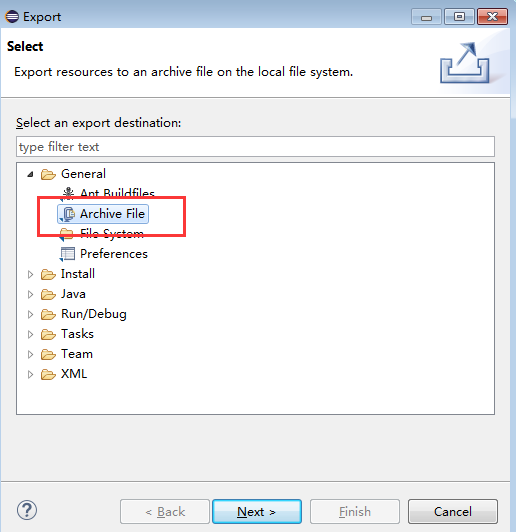Click the Eclipse logo in title bar
Viewport: 516px width, 532px height.
click(x=12, y=17)
